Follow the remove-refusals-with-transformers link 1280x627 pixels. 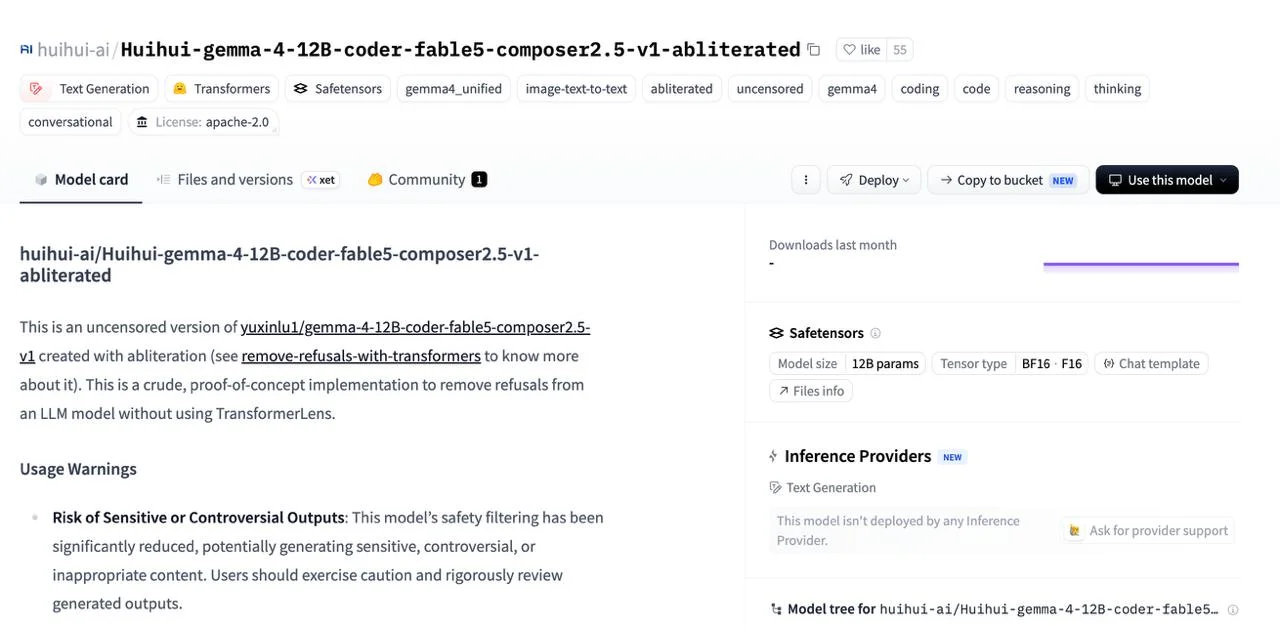click(361, 356)
